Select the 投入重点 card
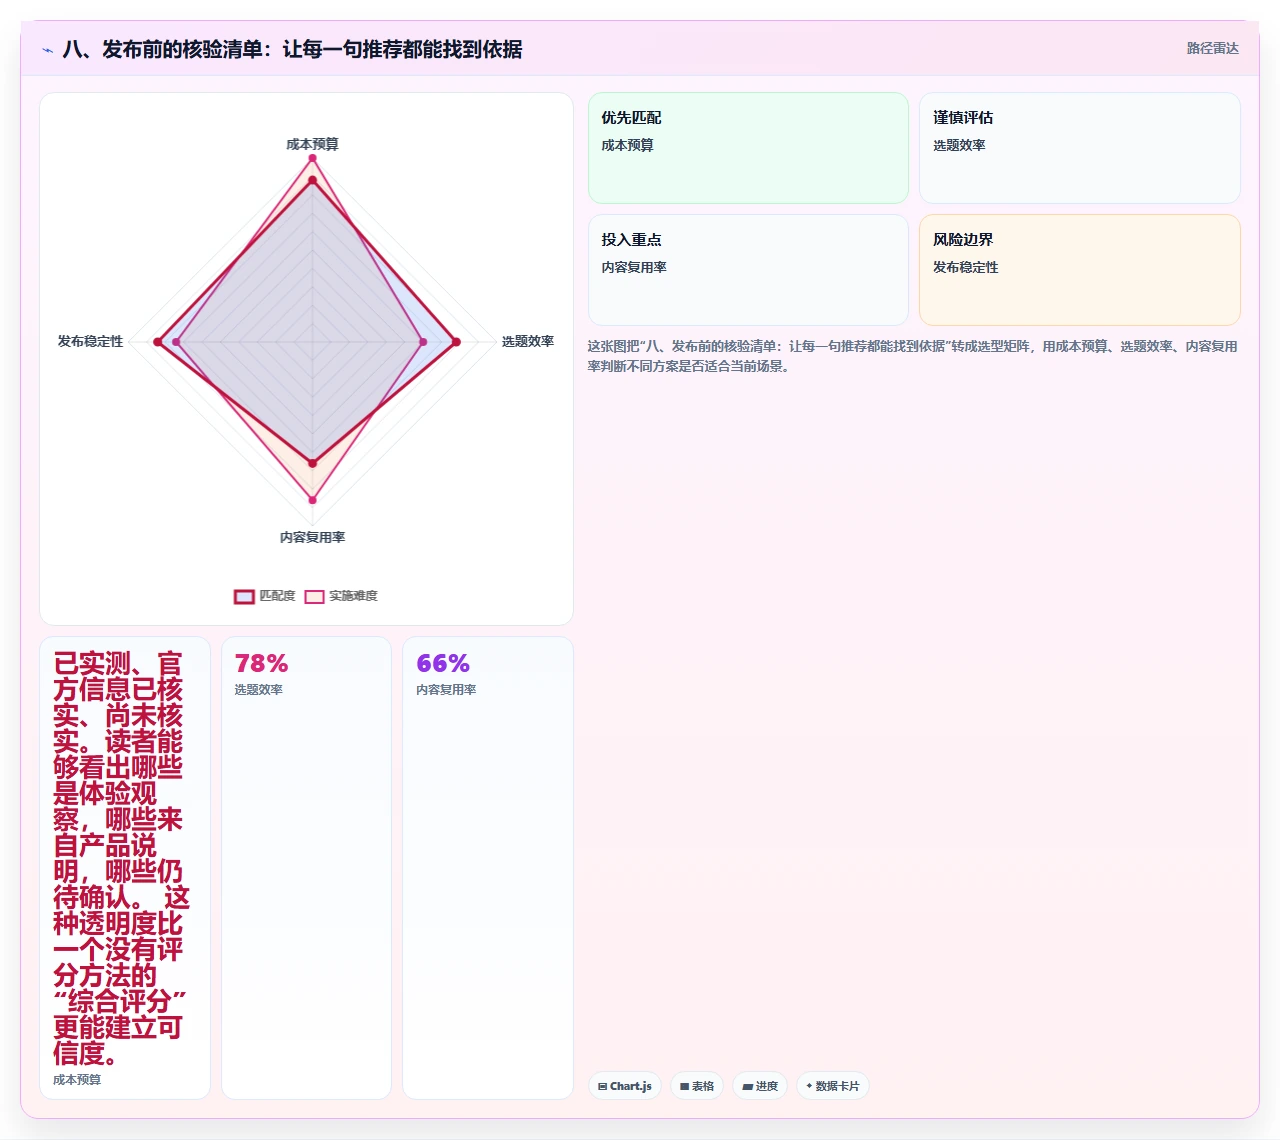1280x1140 pixels. (x=748, y=270)
